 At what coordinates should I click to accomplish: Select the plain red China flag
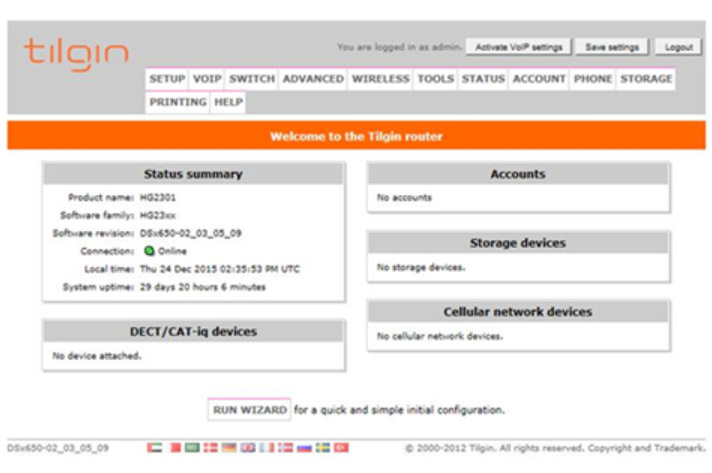click(175, 448)
